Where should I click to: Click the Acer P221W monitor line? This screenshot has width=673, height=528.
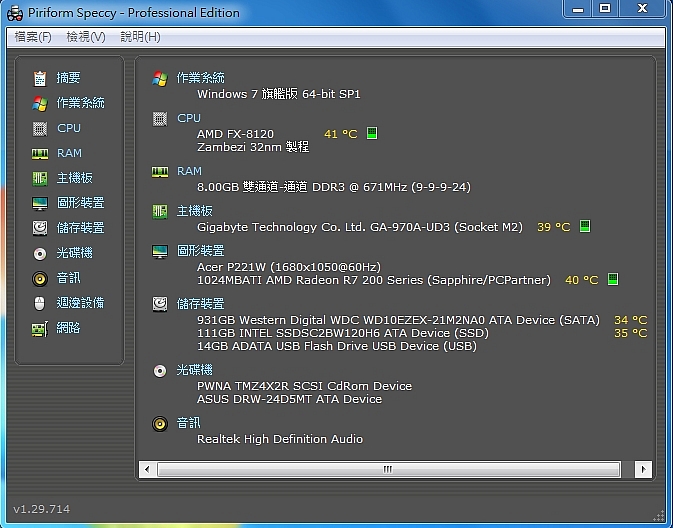coord(289,267)
